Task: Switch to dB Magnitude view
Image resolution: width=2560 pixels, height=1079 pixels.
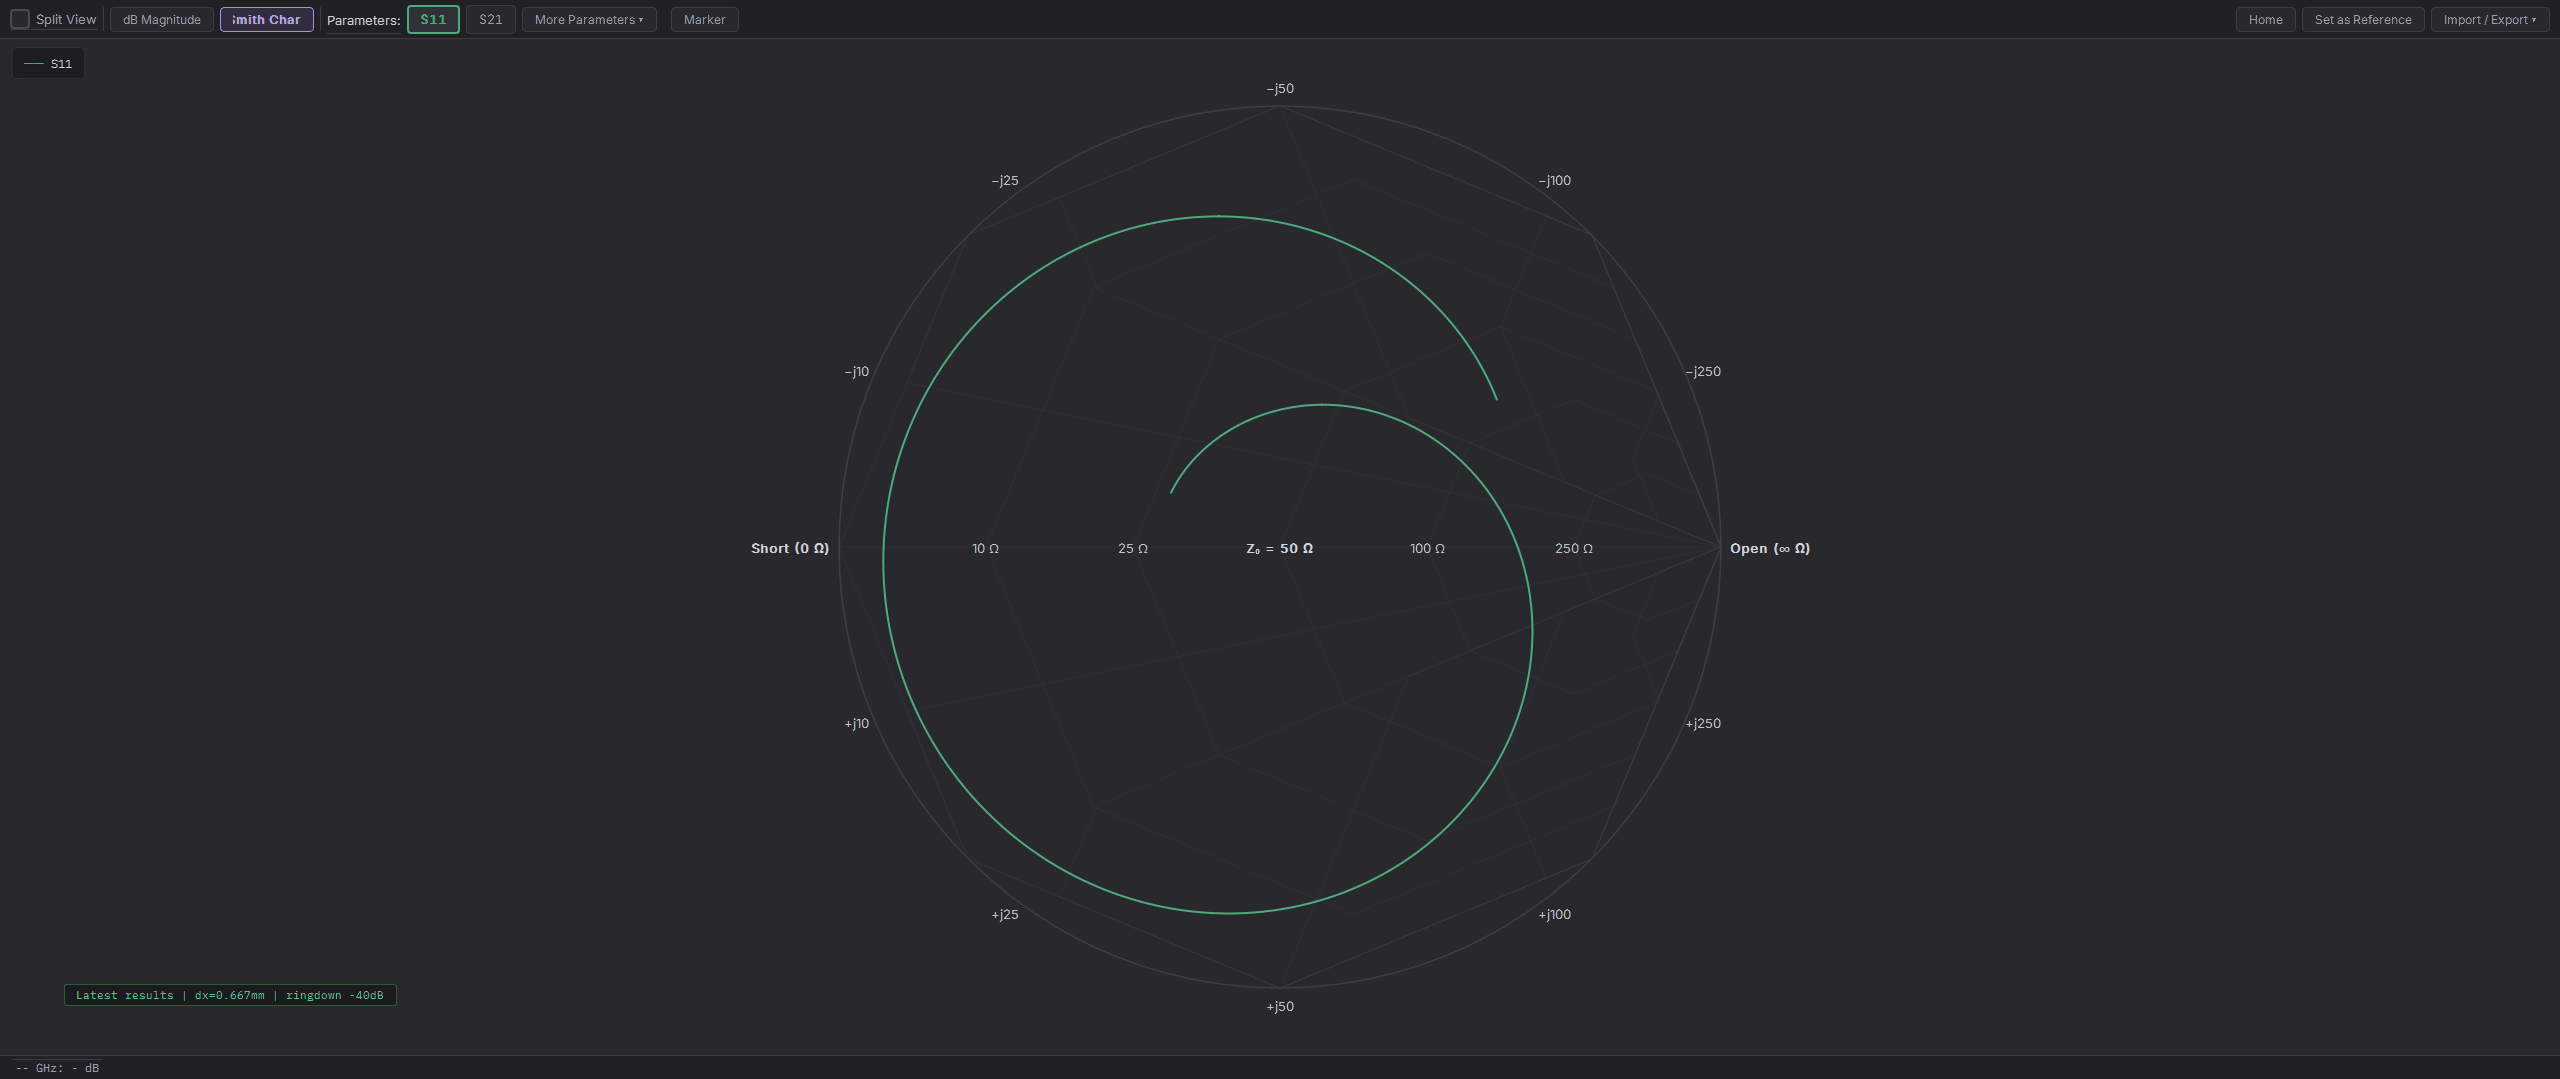Action: [x=162, y=19]
